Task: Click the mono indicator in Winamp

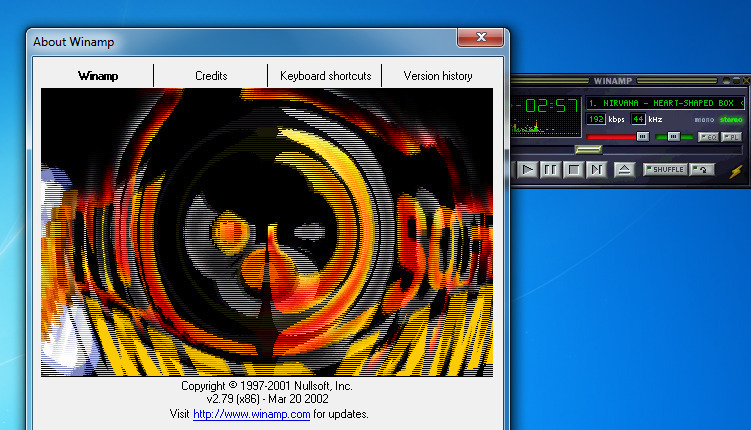Action: click(704, 120)
